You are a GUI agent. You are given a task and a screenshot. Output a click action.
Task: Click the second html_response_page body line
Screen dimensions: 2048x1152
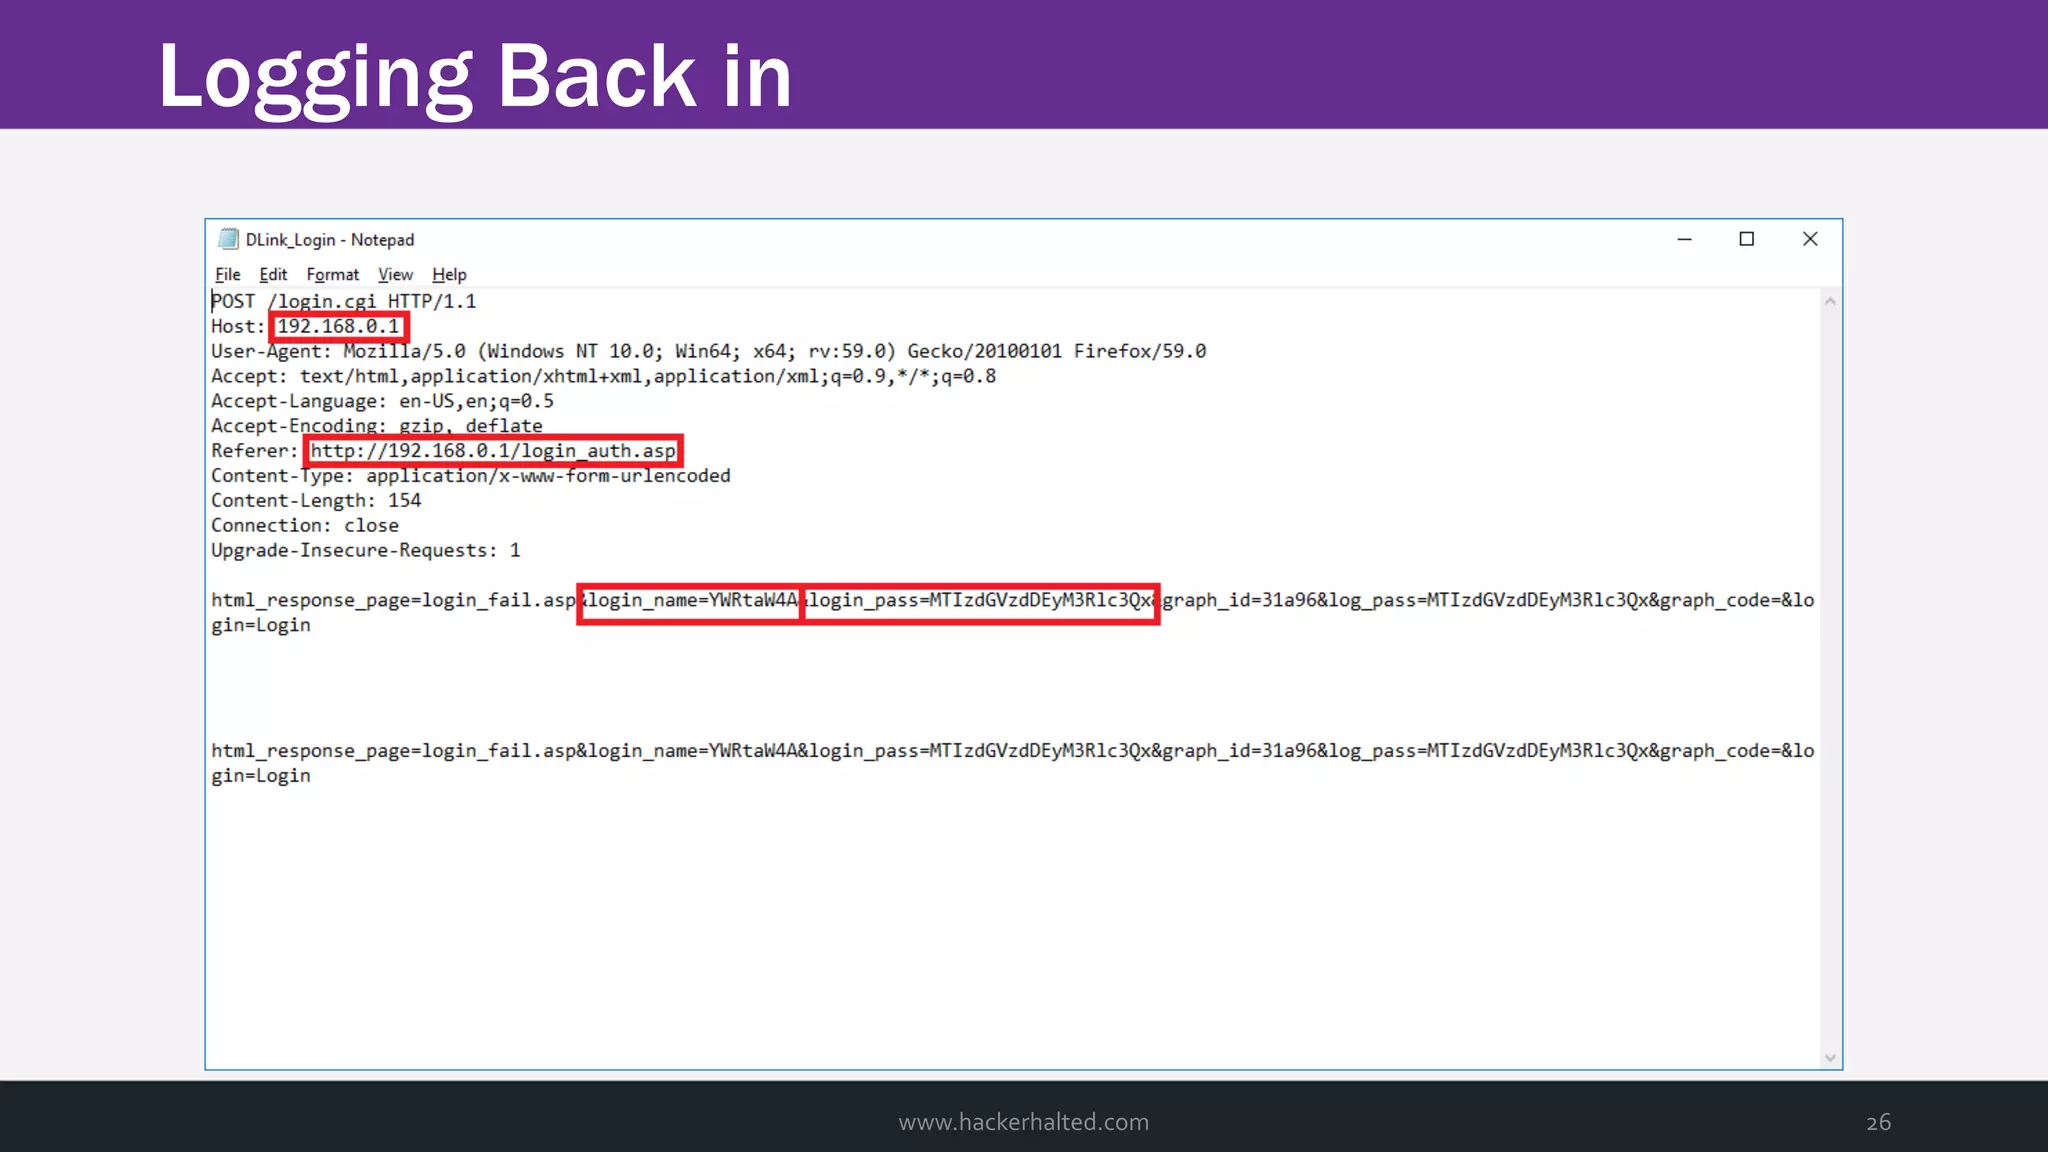1012,751
